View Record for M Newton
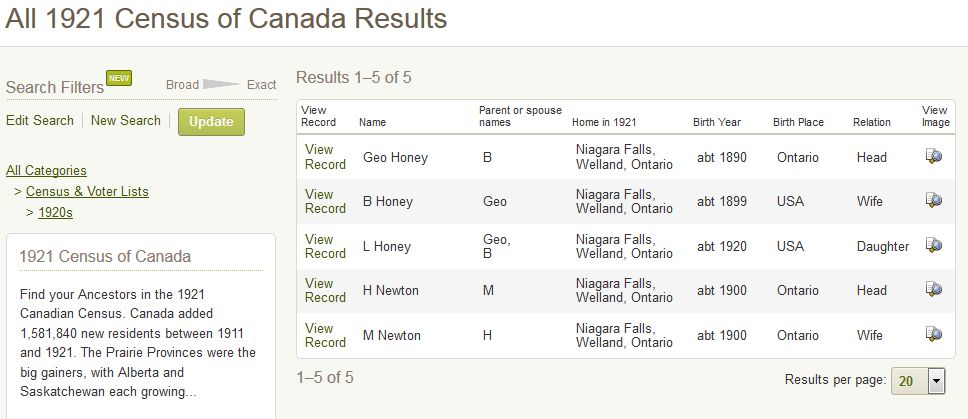Image resolution: width=968 pixels, height=419 pixels. coord(325,335)
